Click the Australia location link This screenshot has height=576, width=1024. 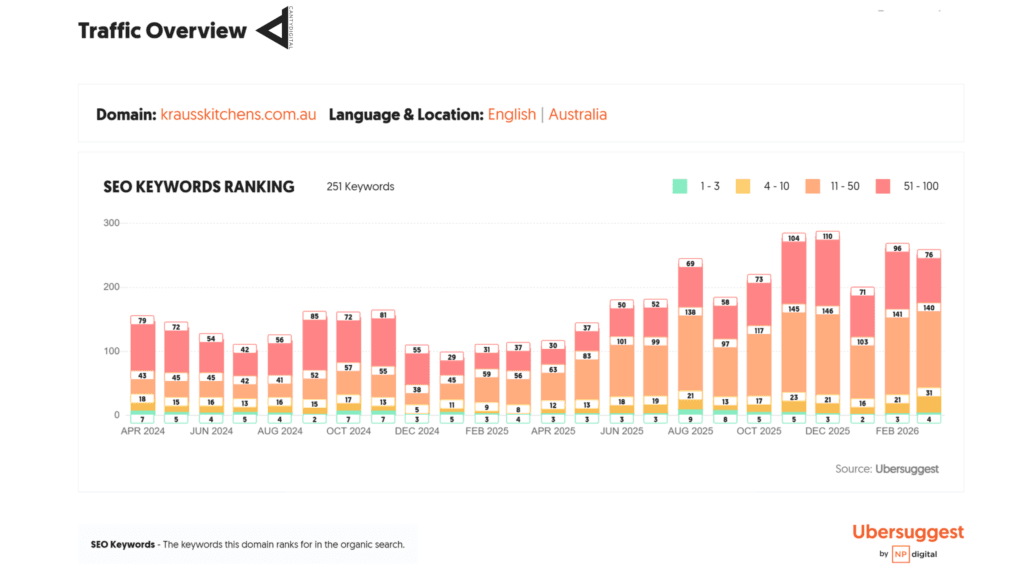[x=578, y=114]
